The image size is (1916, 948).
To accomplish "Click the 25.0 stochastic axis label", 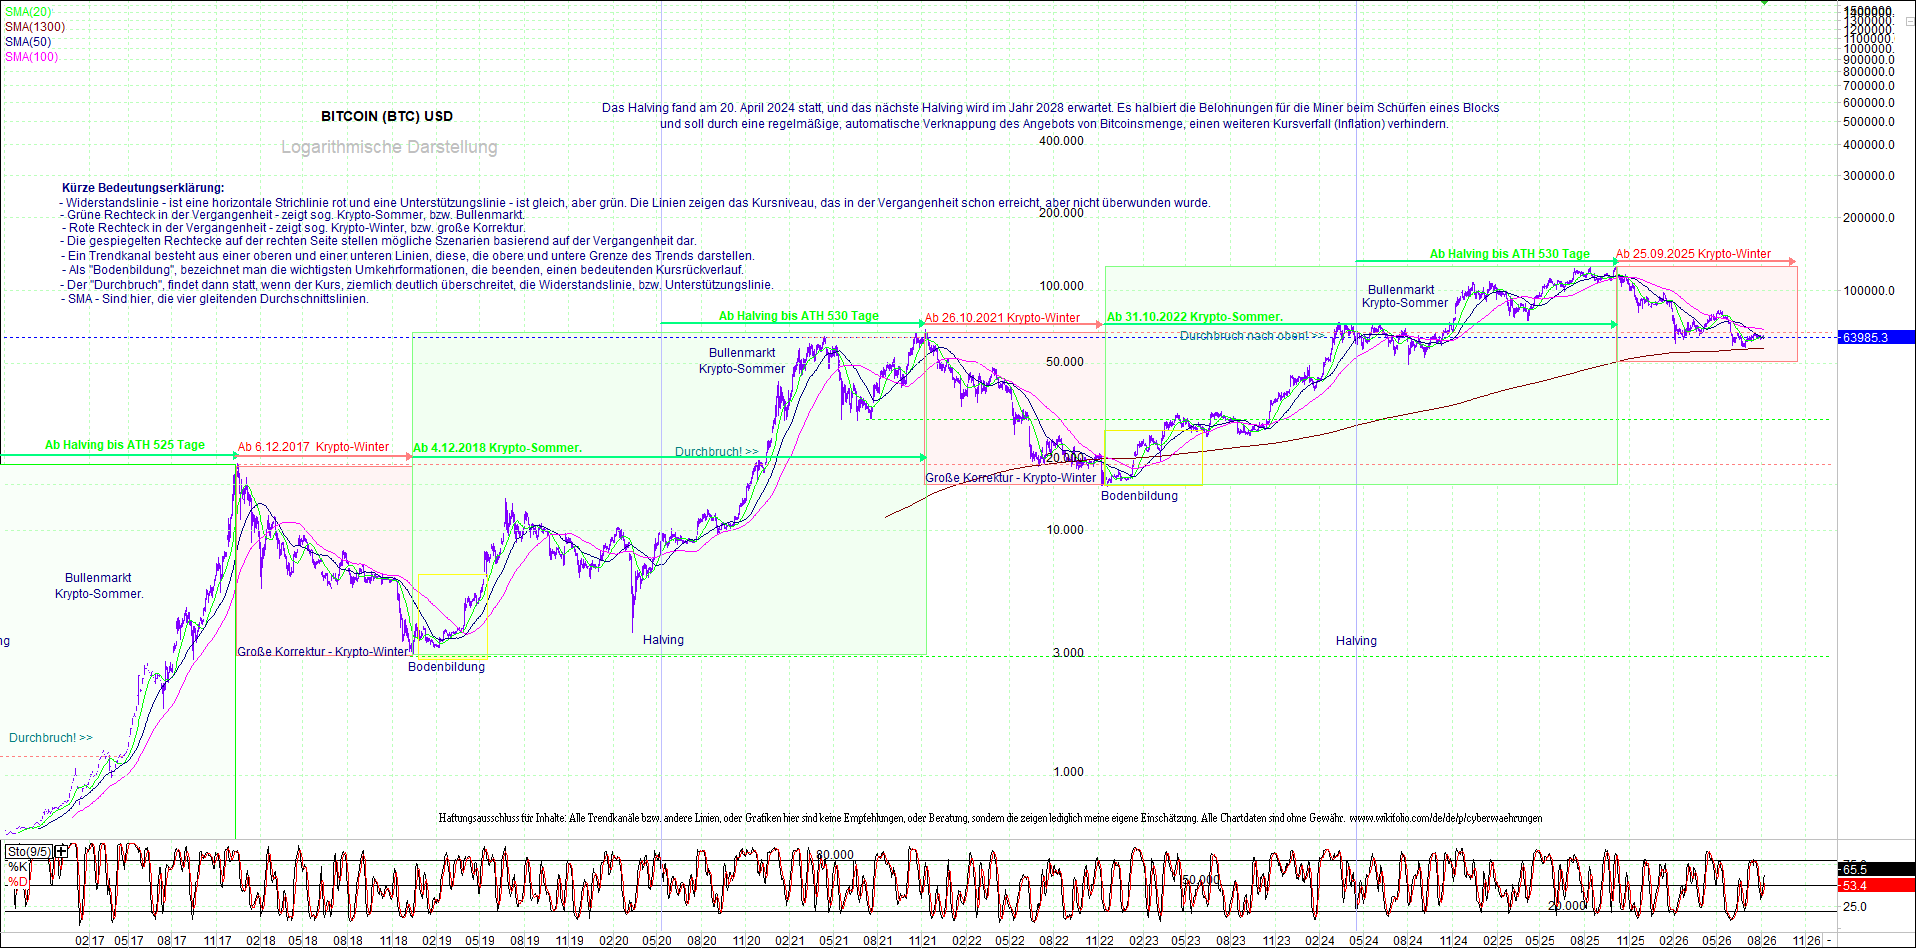I will 1855,907.
